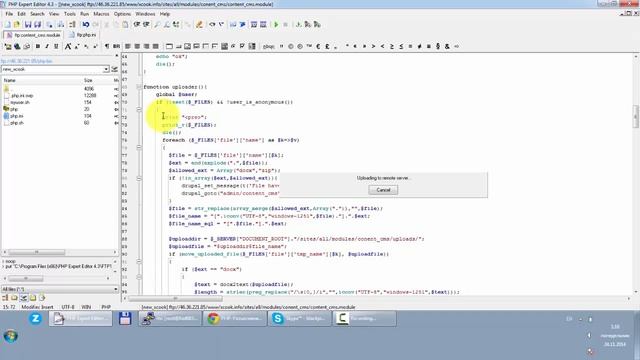
Task: Switch to the content_cms.module tab
Action: coord(33,35)
